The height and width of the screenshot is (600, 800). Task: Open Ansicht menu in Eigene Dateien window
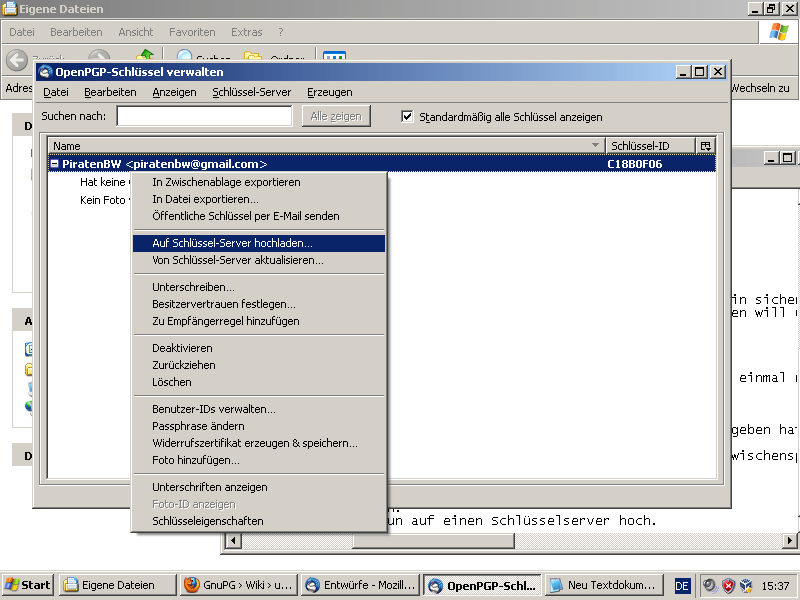coord(136,32)
